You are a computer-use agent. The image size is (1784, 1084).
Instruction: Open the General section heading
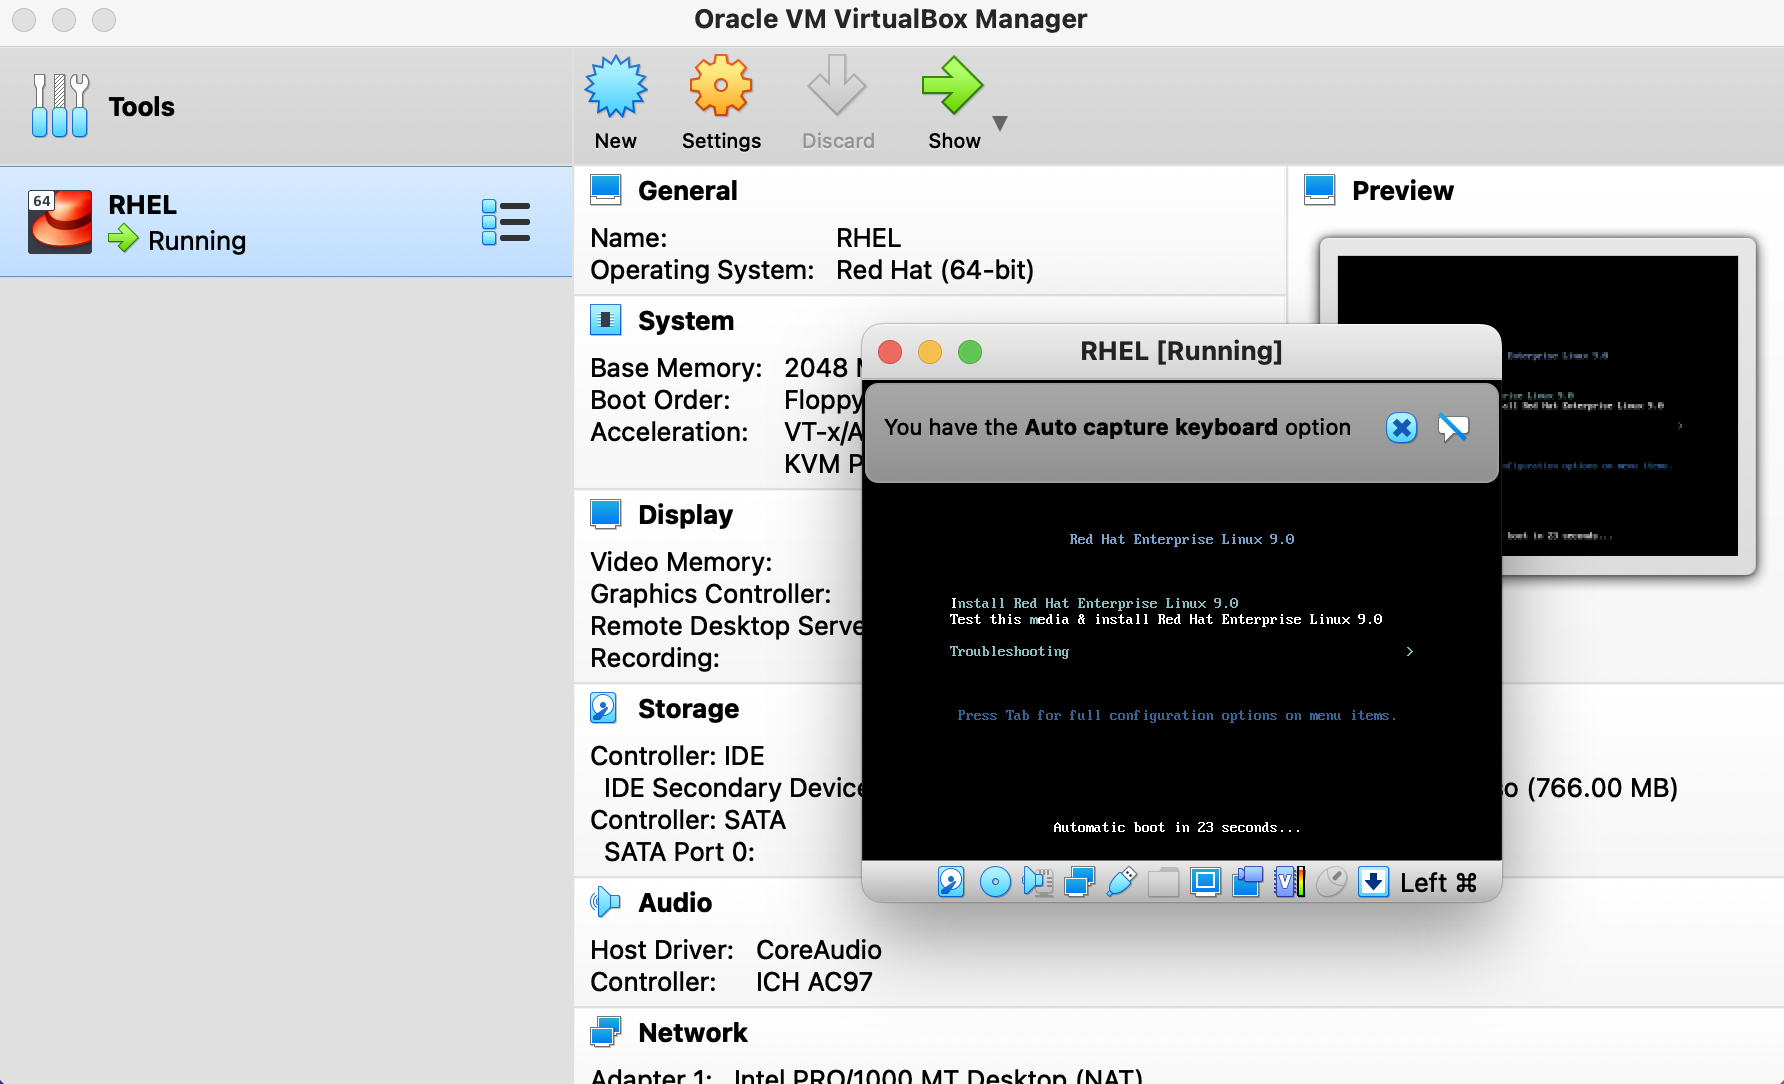[687, 191]
